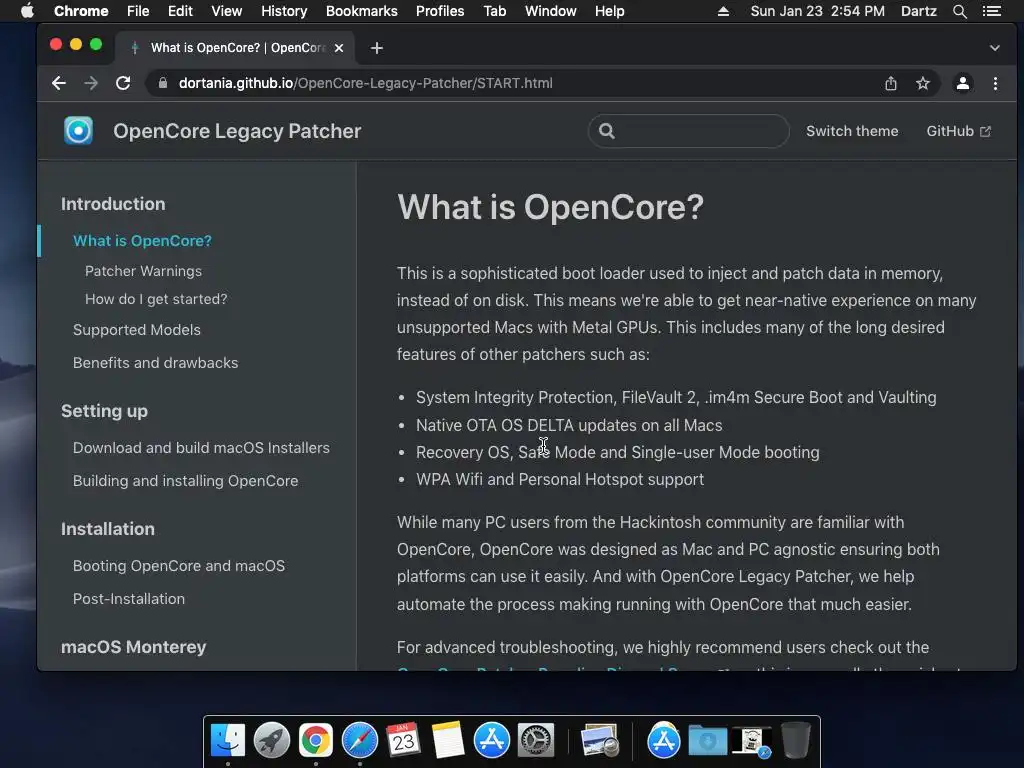This screenshot has height=768, width=1024.
Task: Click the Dartz user name in menu bar
Action: 918,11
